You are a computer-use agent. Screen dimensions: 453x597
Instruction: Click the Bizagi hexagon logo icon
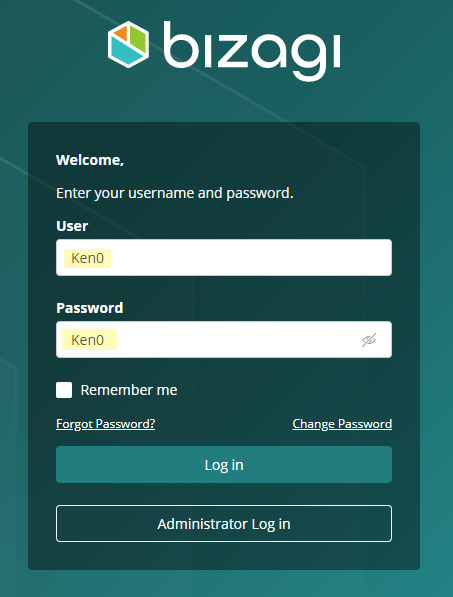click(128, 45)
